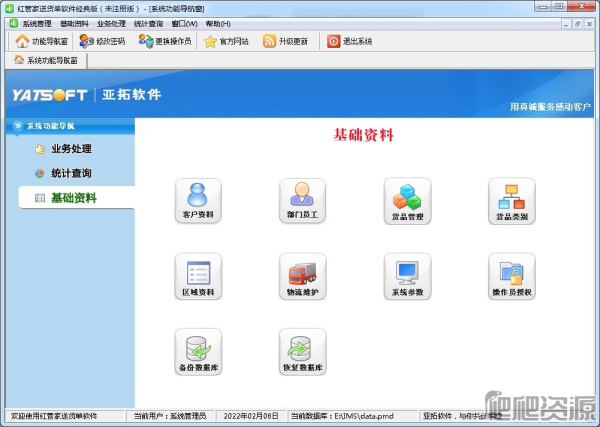Viewport: 600px width, 427px height.
Task: Minimize the main application window
Action: click(543, 6)
